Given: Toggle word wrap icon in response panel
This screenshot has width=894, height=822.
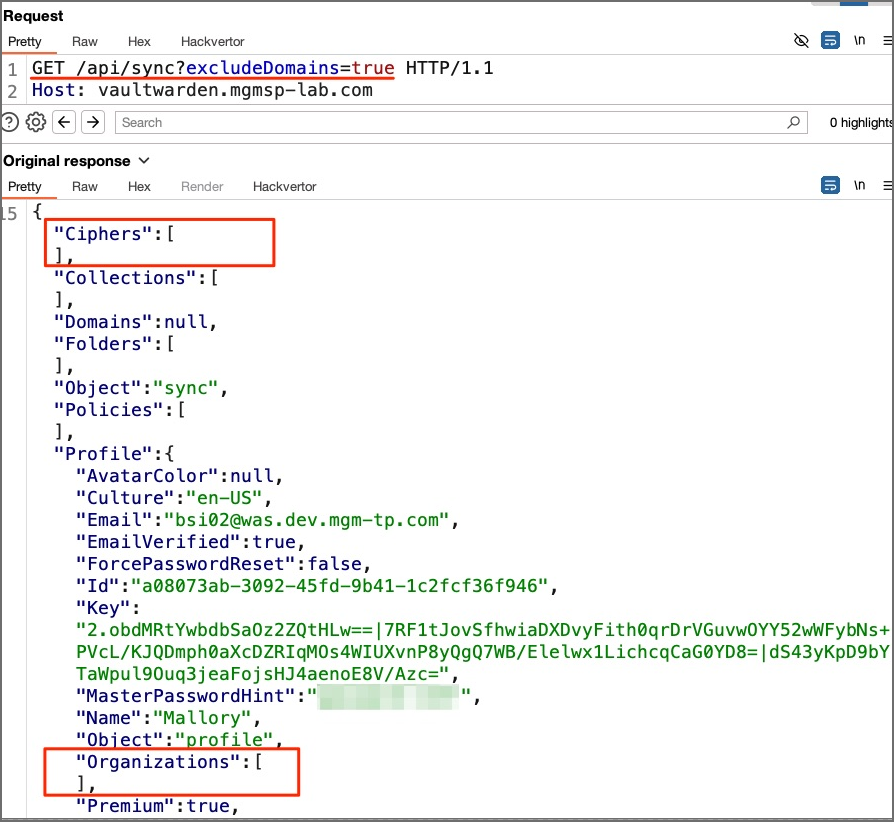Looking at the screenshot, I should pyautogui.click(x=830, y=186).
